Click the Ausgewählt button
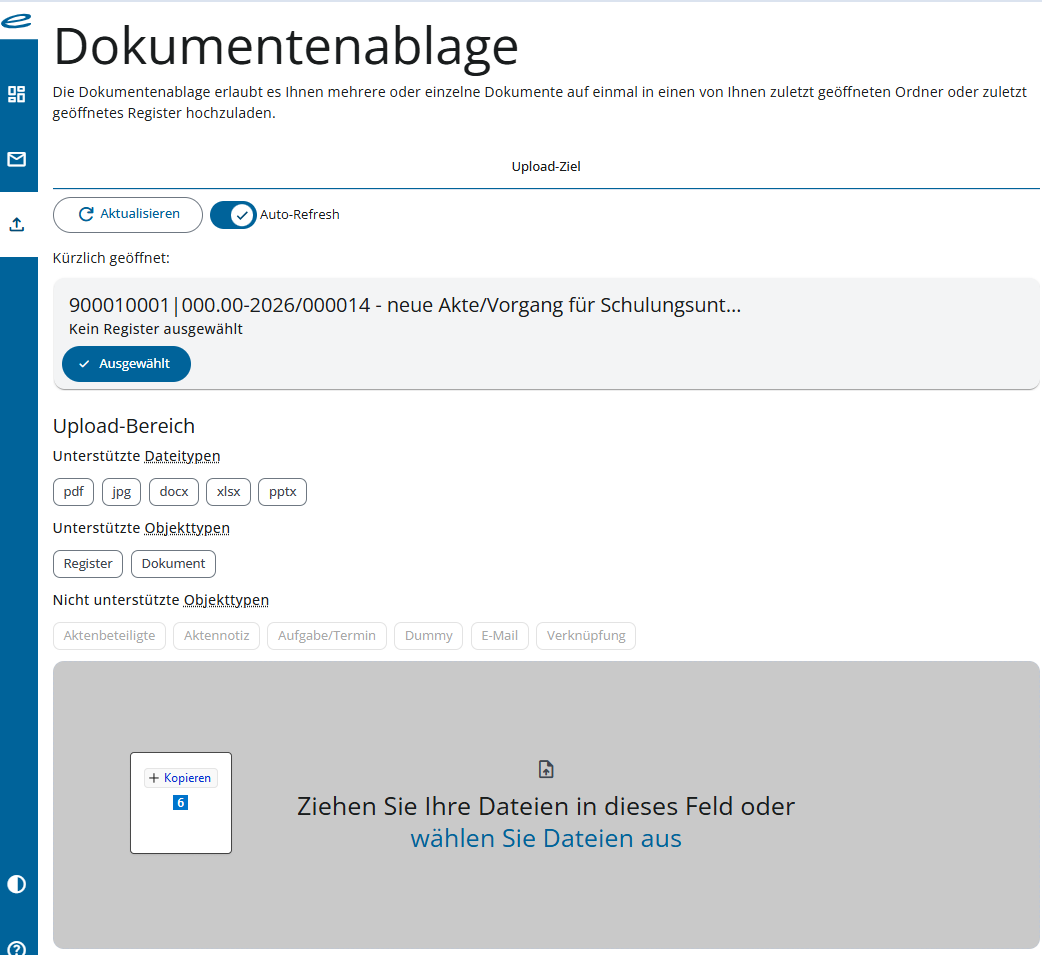This screenshot has width=1042, height=955. pos(126,364)
